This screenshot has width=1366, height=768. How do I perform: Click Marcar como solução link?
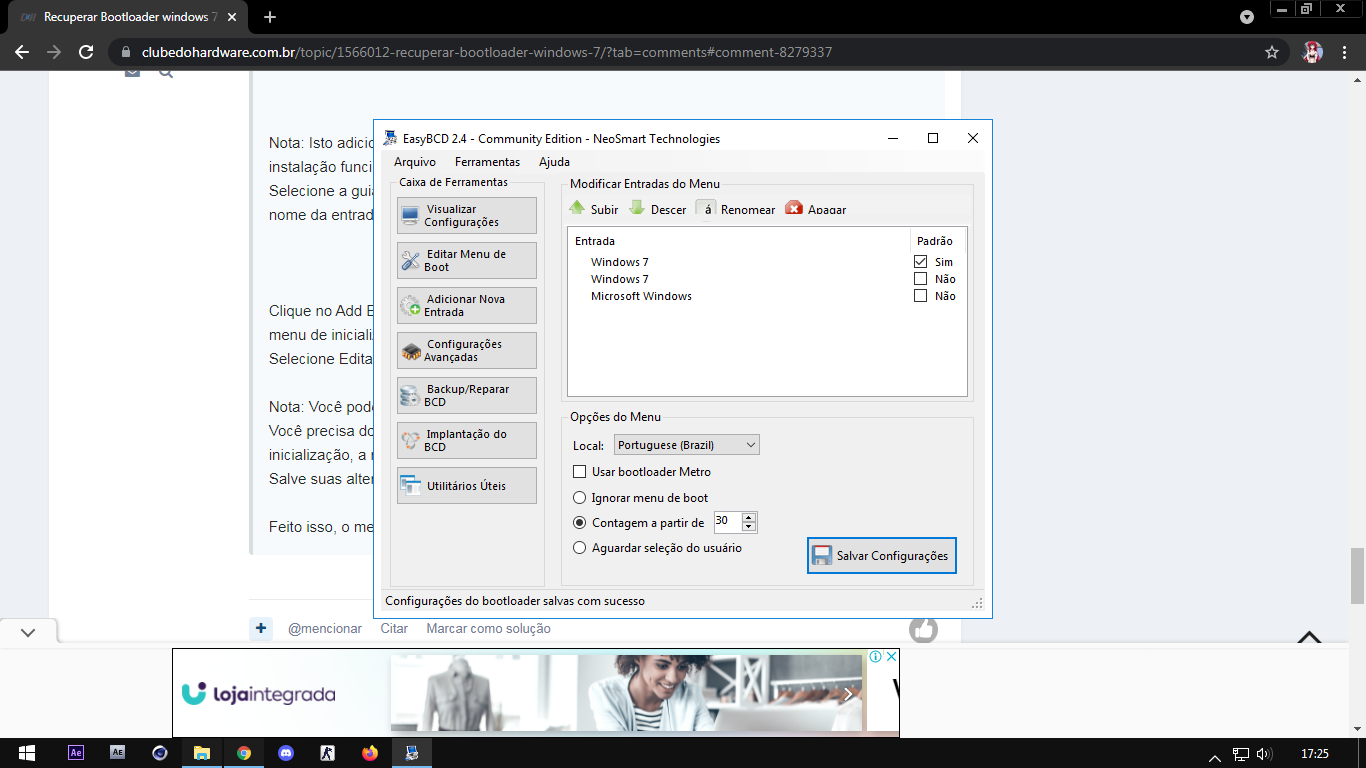point(488,628)
